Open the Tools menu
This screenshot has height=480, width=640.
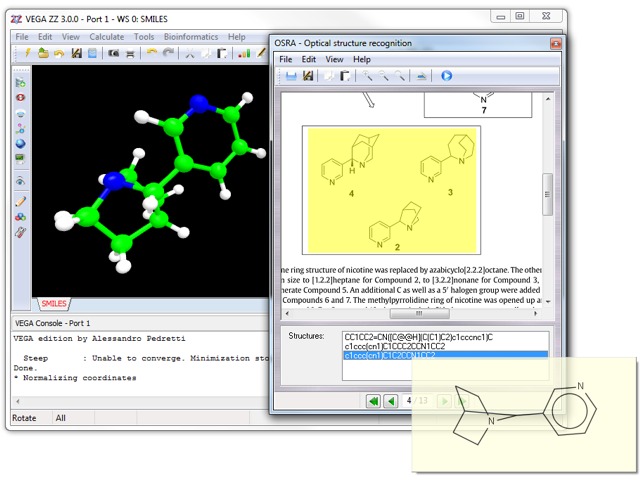point(144,37)
